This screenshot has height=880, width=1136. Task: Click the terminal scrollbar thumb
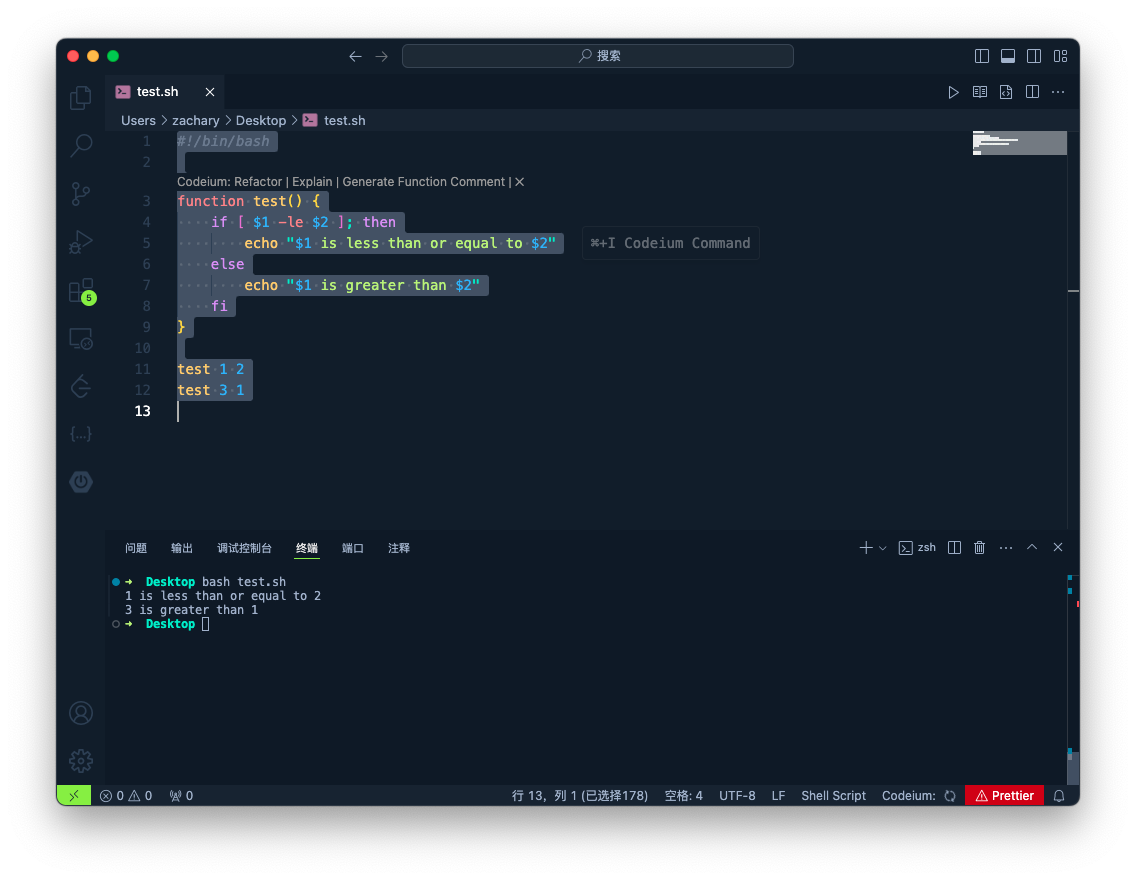click(1074, 766)
